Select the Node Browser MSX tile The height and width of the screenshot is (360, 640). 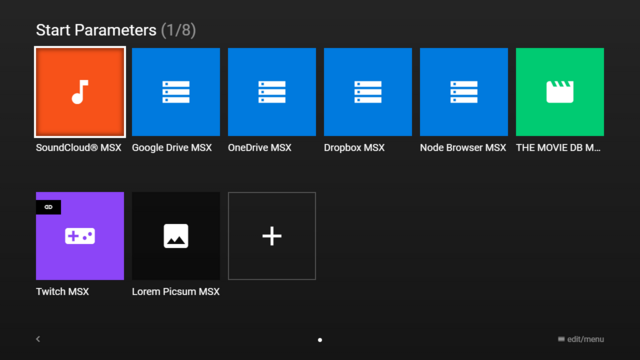(x=464, y=92)
